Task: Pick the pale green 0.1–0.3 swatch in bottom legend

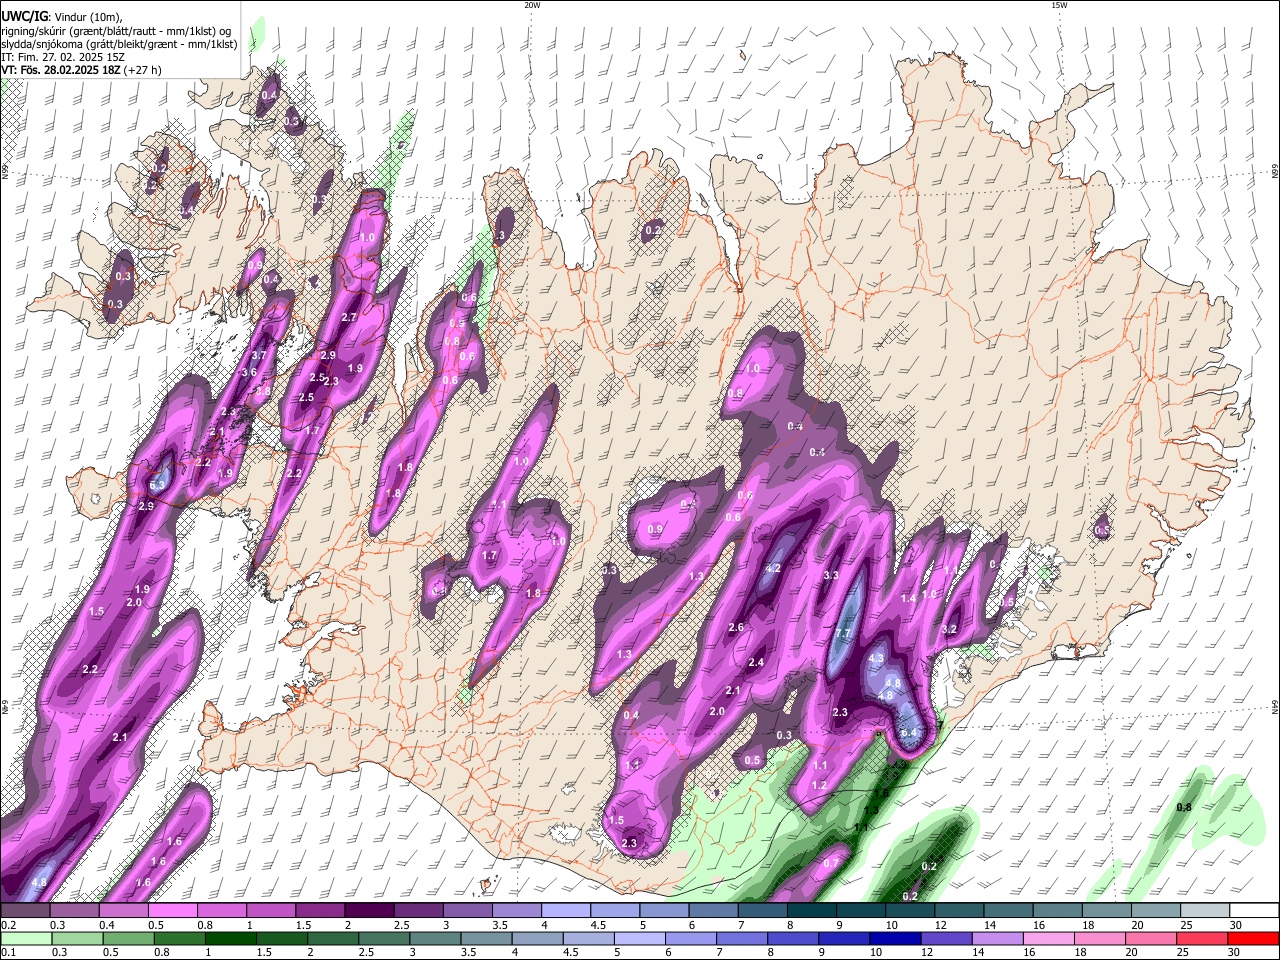Action: 25,938
